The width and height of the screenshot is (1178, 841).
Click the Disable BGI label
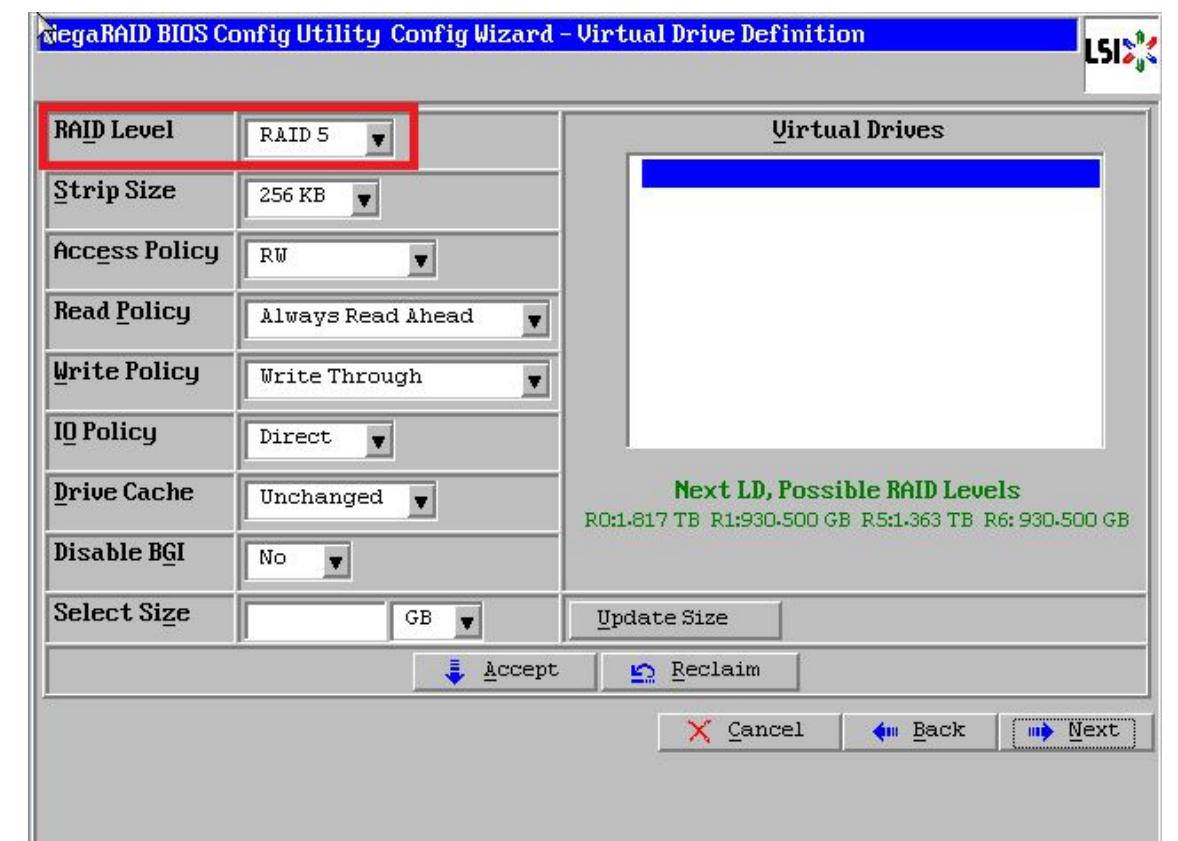(x=119, y=552)
